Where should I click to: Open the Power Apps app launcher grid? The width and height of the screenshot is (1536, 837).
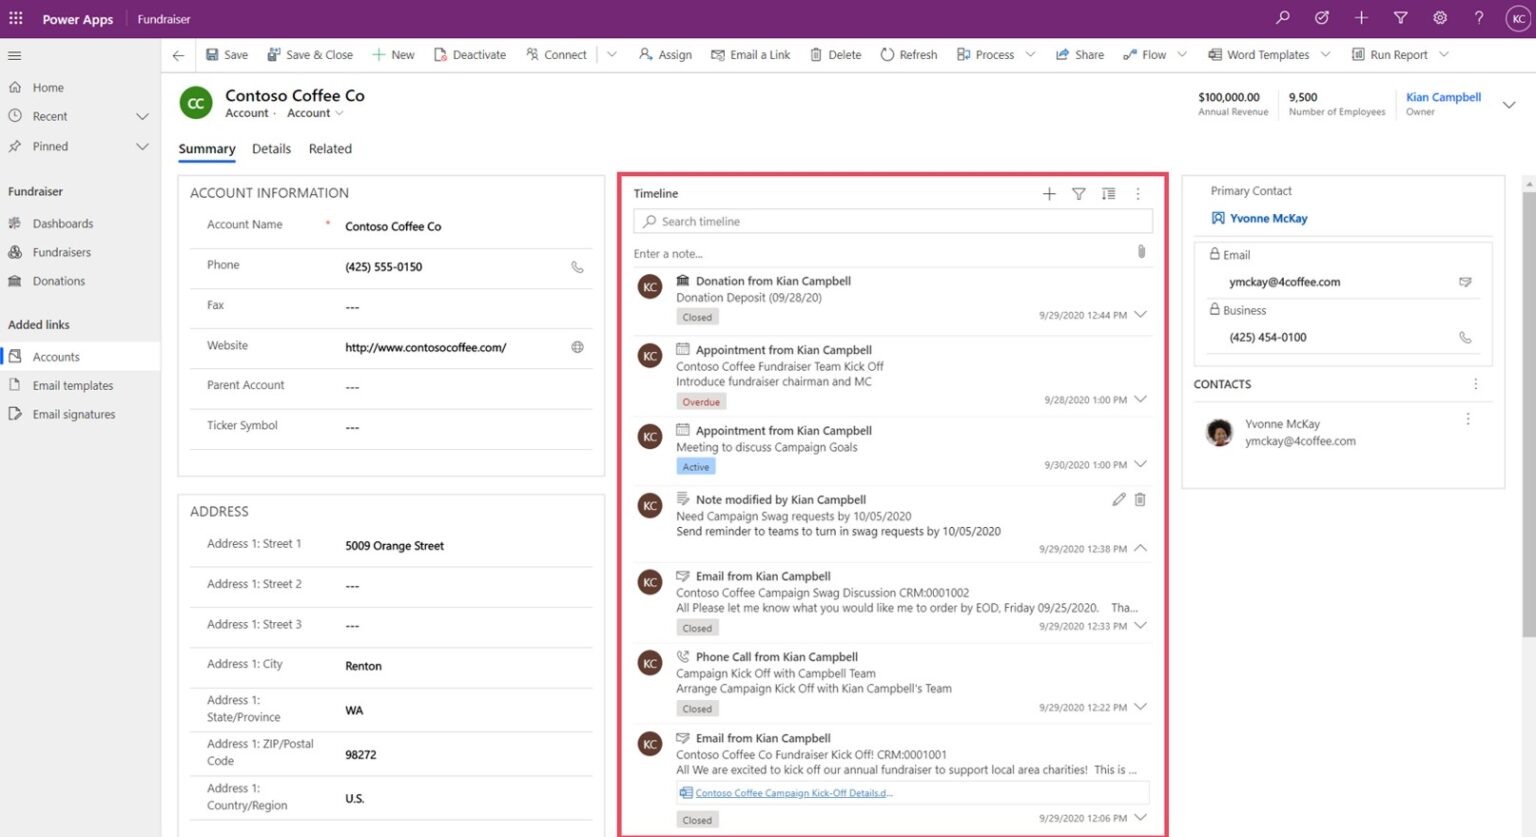[16, 18]
